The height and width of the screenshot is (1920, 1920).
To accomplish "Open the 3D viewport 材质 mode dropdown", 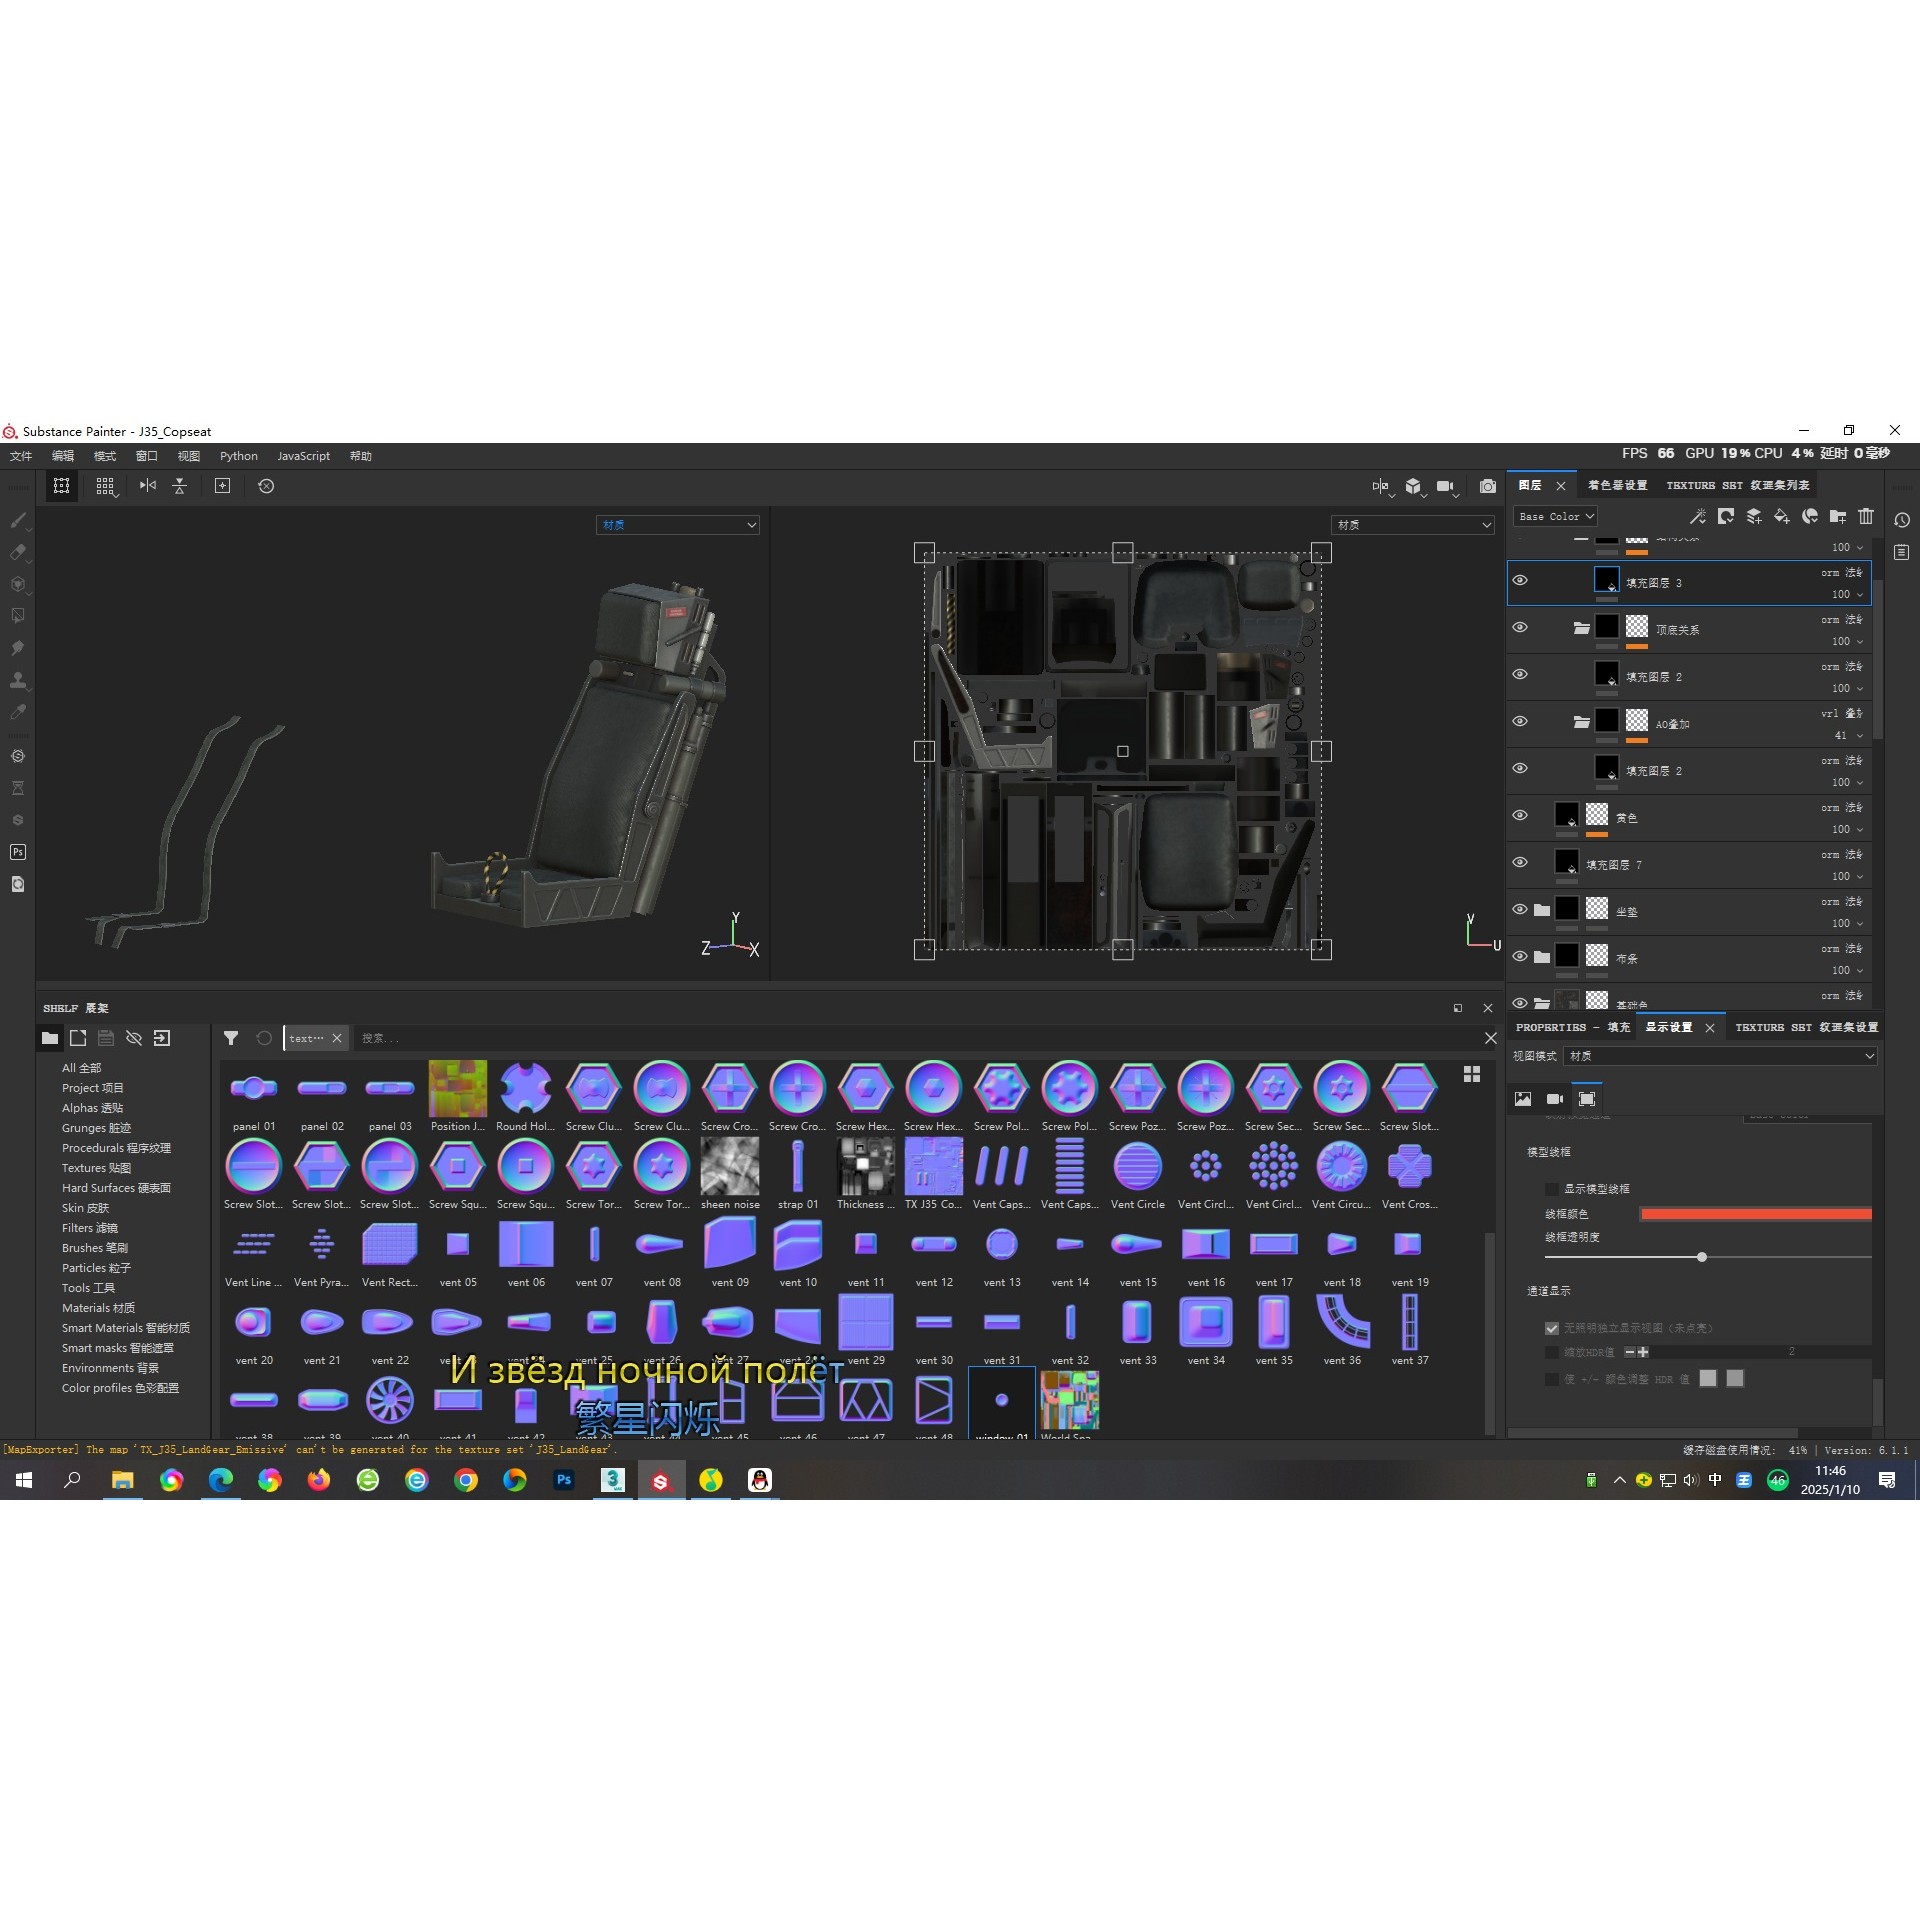I will coord(678,525).
